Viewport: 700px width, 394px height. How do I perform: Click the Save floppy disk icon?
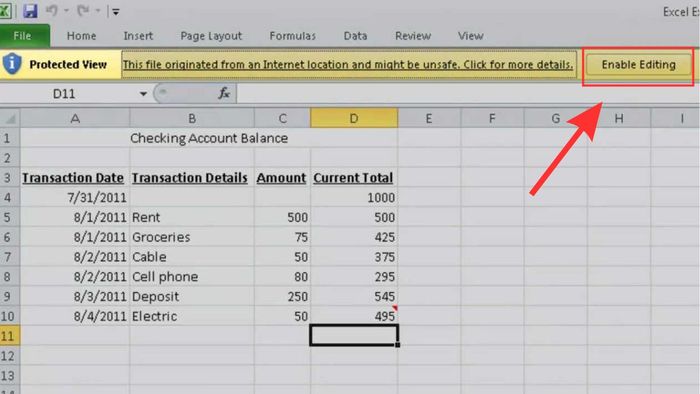click(30, 11)
